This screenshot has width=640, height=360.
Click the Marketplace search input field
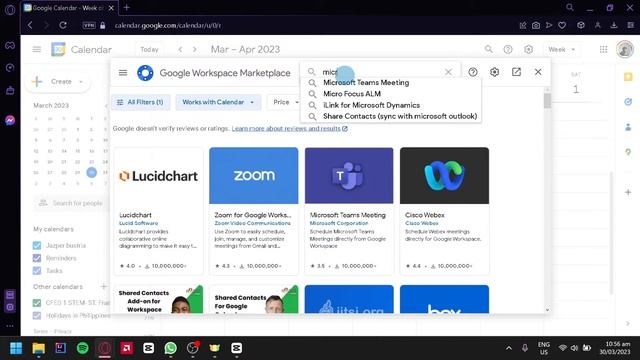click(380, 72)
